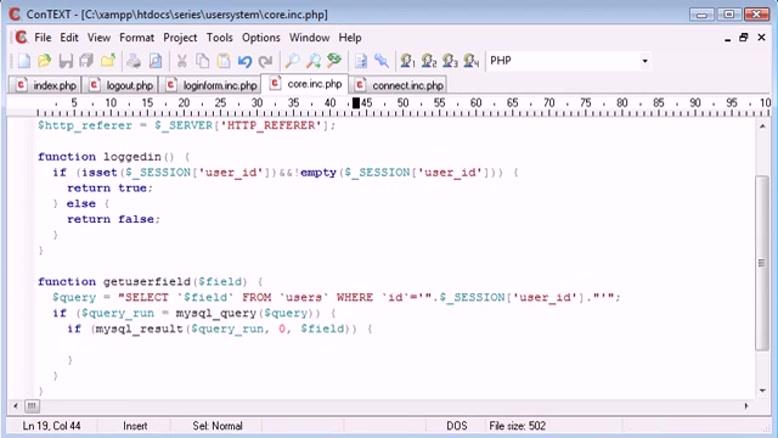Toggle word wrap toolbar icon
Screen dimensions: 778x438
pos(361,61)
